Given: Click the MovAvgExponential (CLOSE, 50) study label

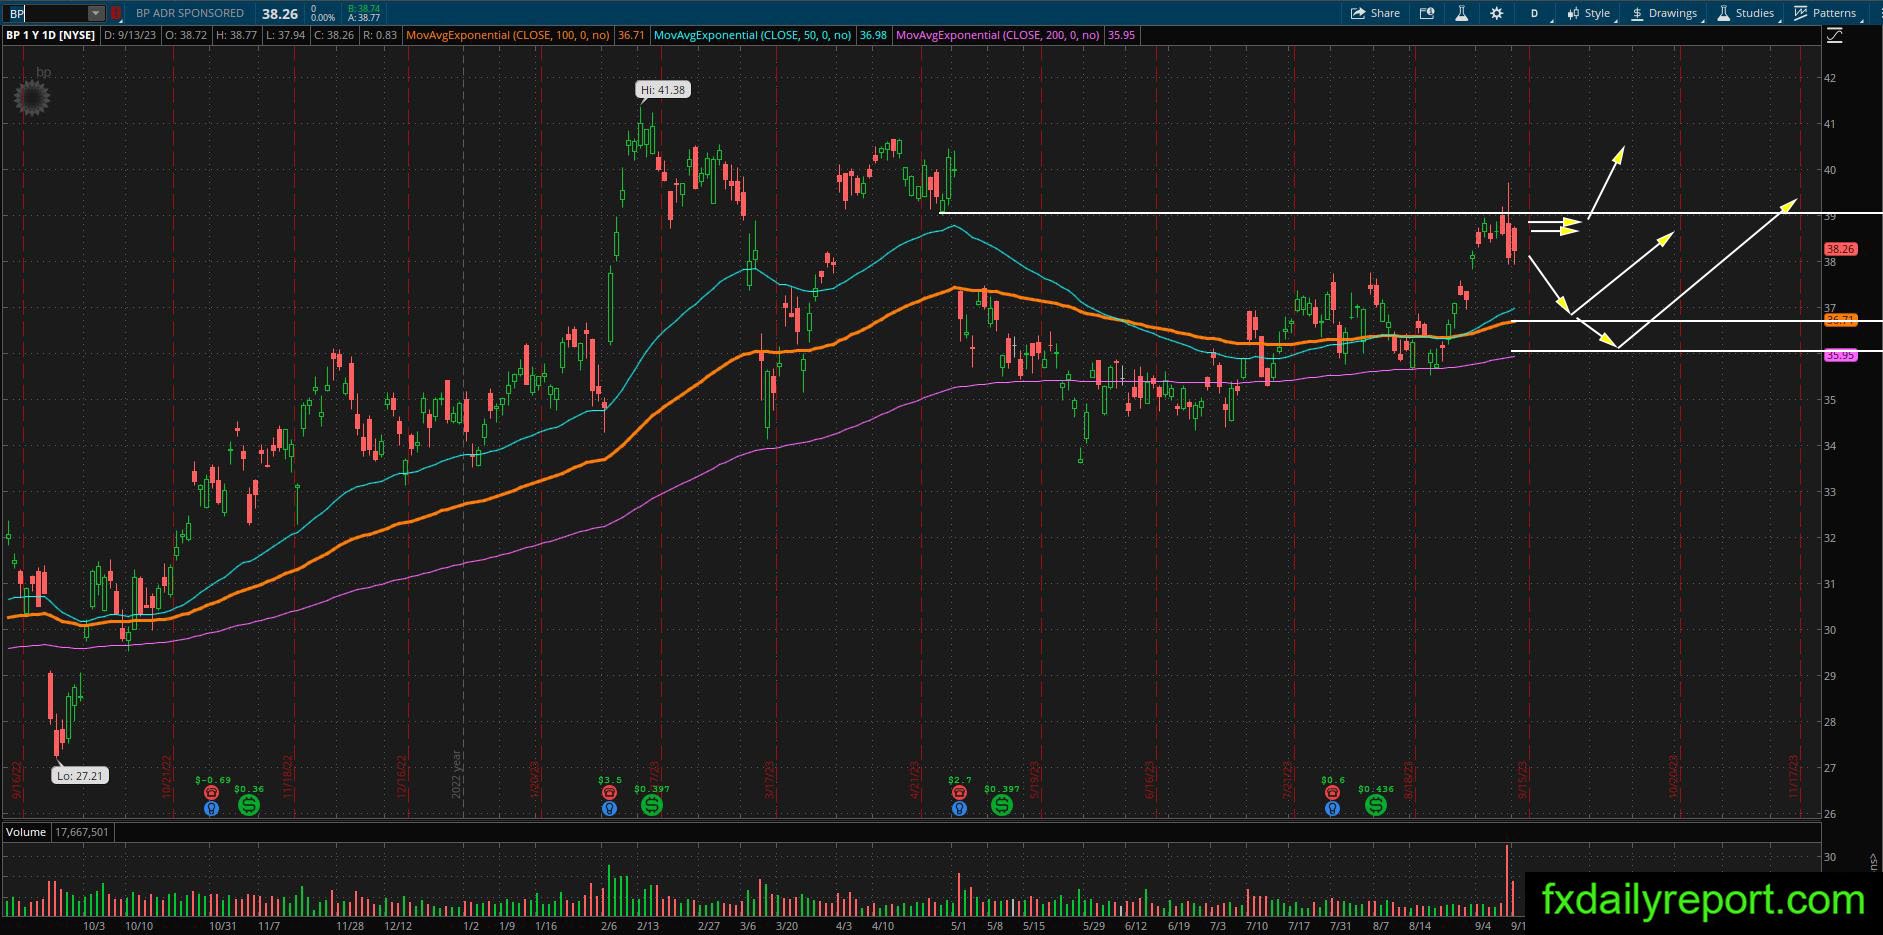Looking at the screenshot, I should tap(752, 35).
